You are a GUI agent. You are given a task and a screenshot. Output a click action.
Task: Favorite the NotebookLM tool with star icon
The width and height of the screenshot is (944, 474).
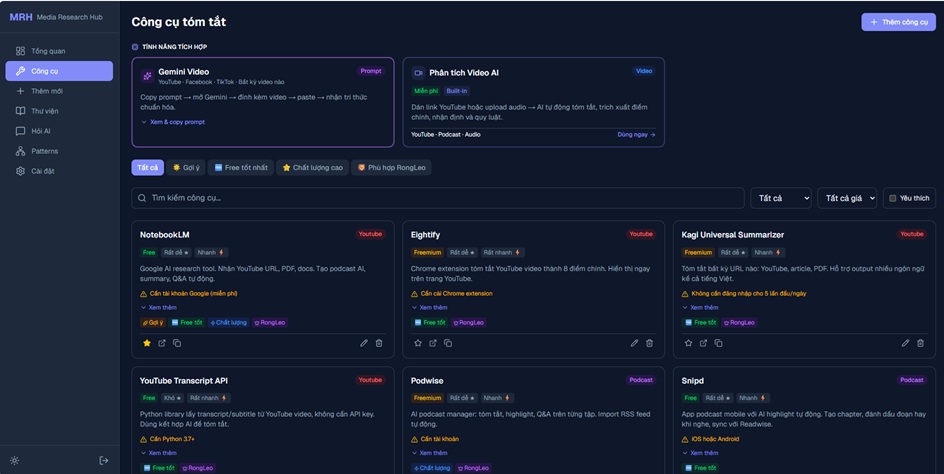[x=146, y=343]
